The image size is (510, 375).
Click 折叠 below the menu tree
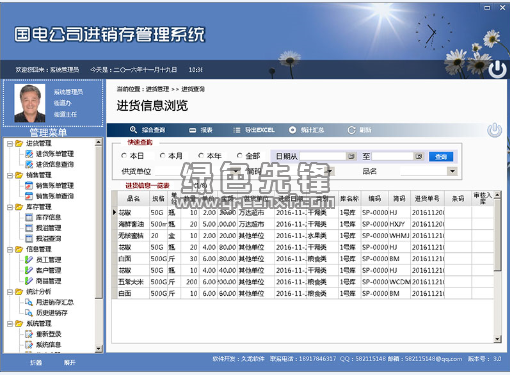36,362
